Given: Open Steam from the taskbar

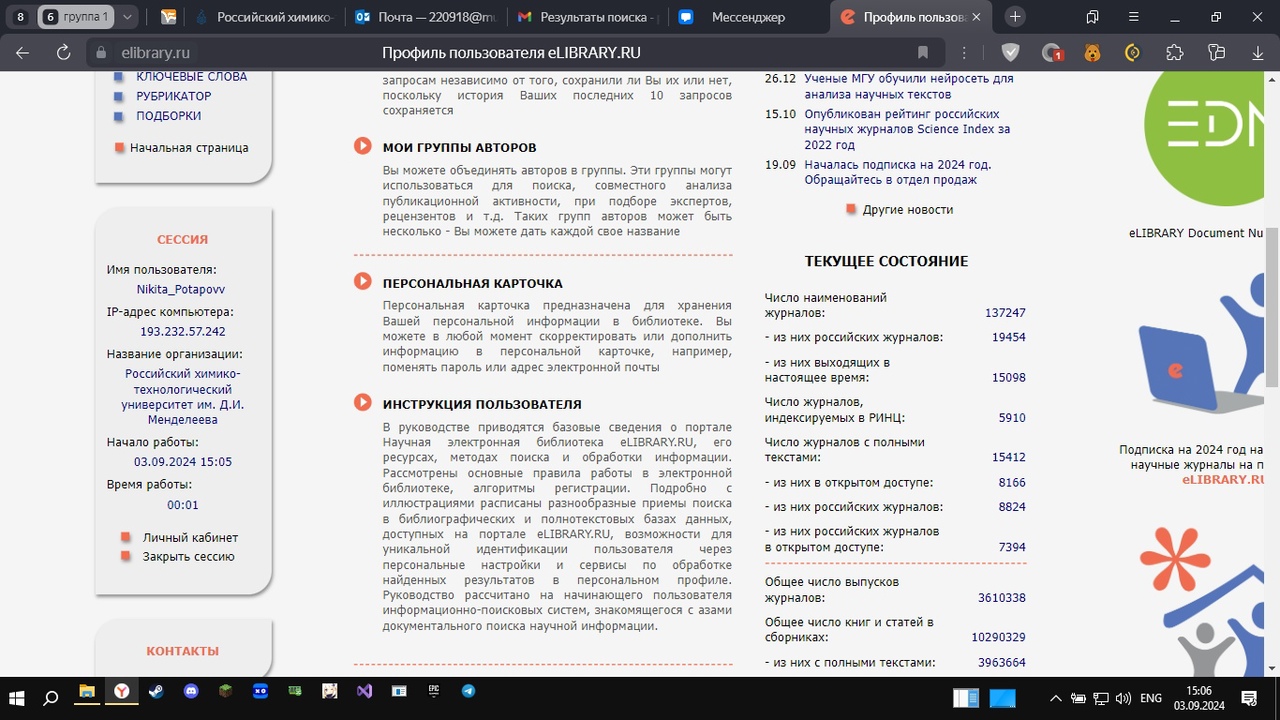Looking at the screenshot, I should [155, 691].
